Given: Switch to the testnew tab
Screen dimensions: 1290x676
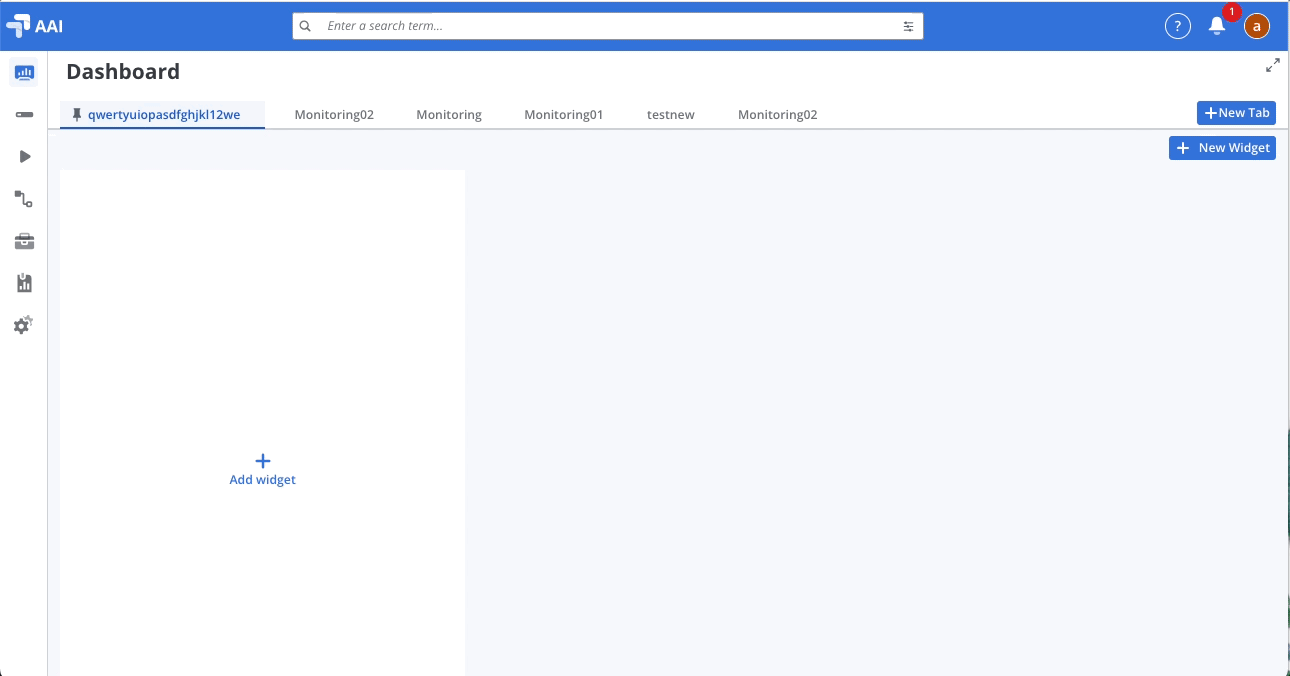Looking at the screenshot, I should (x=671, y=115).
